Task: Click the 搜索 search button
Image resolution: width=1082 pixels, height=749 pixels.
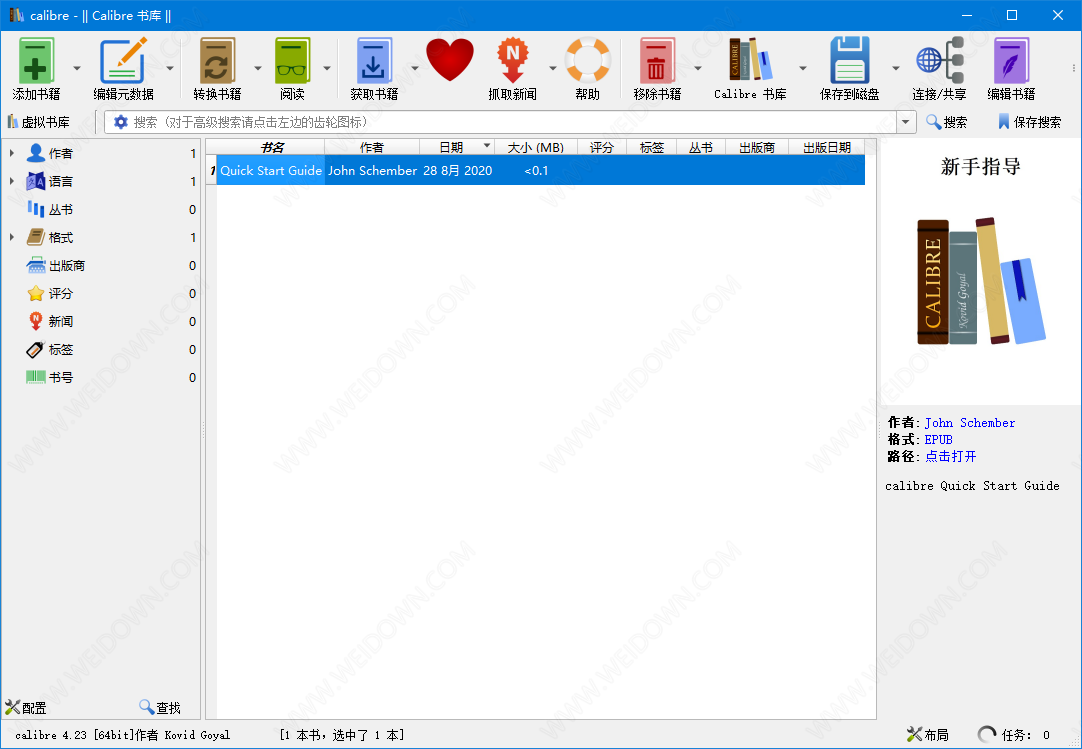Action: pyautogui.click(x=947, y=122)
